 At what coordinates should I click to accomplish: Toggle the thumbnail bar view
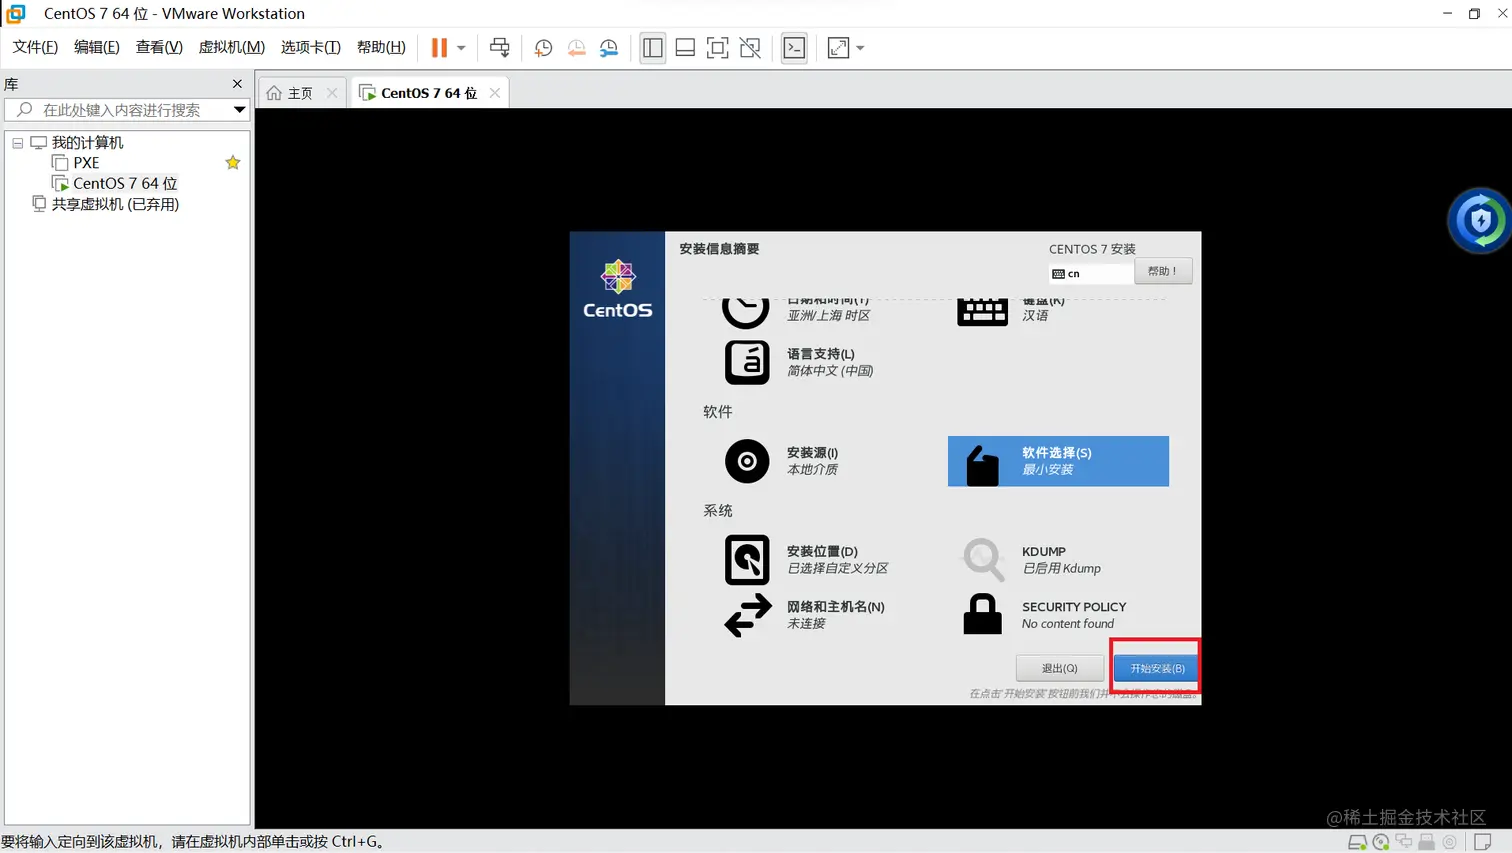tap(685, 48)
